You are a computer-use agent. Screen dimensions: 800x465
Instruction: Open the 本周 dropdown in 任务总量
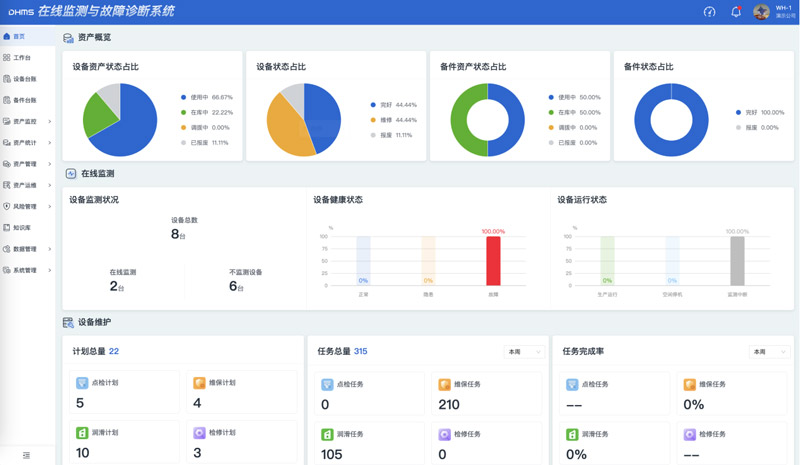[x=525, y=352]
